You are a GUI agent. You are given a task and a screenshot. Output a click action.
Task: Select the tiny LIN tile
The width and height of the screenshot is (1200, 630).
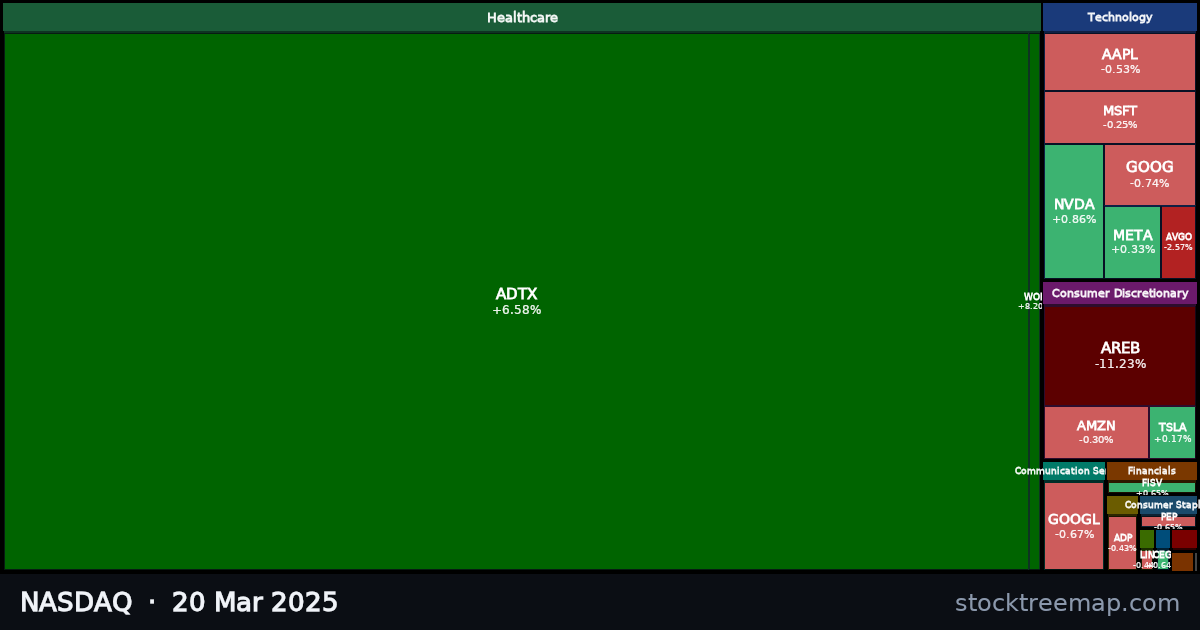point(1147,560)
